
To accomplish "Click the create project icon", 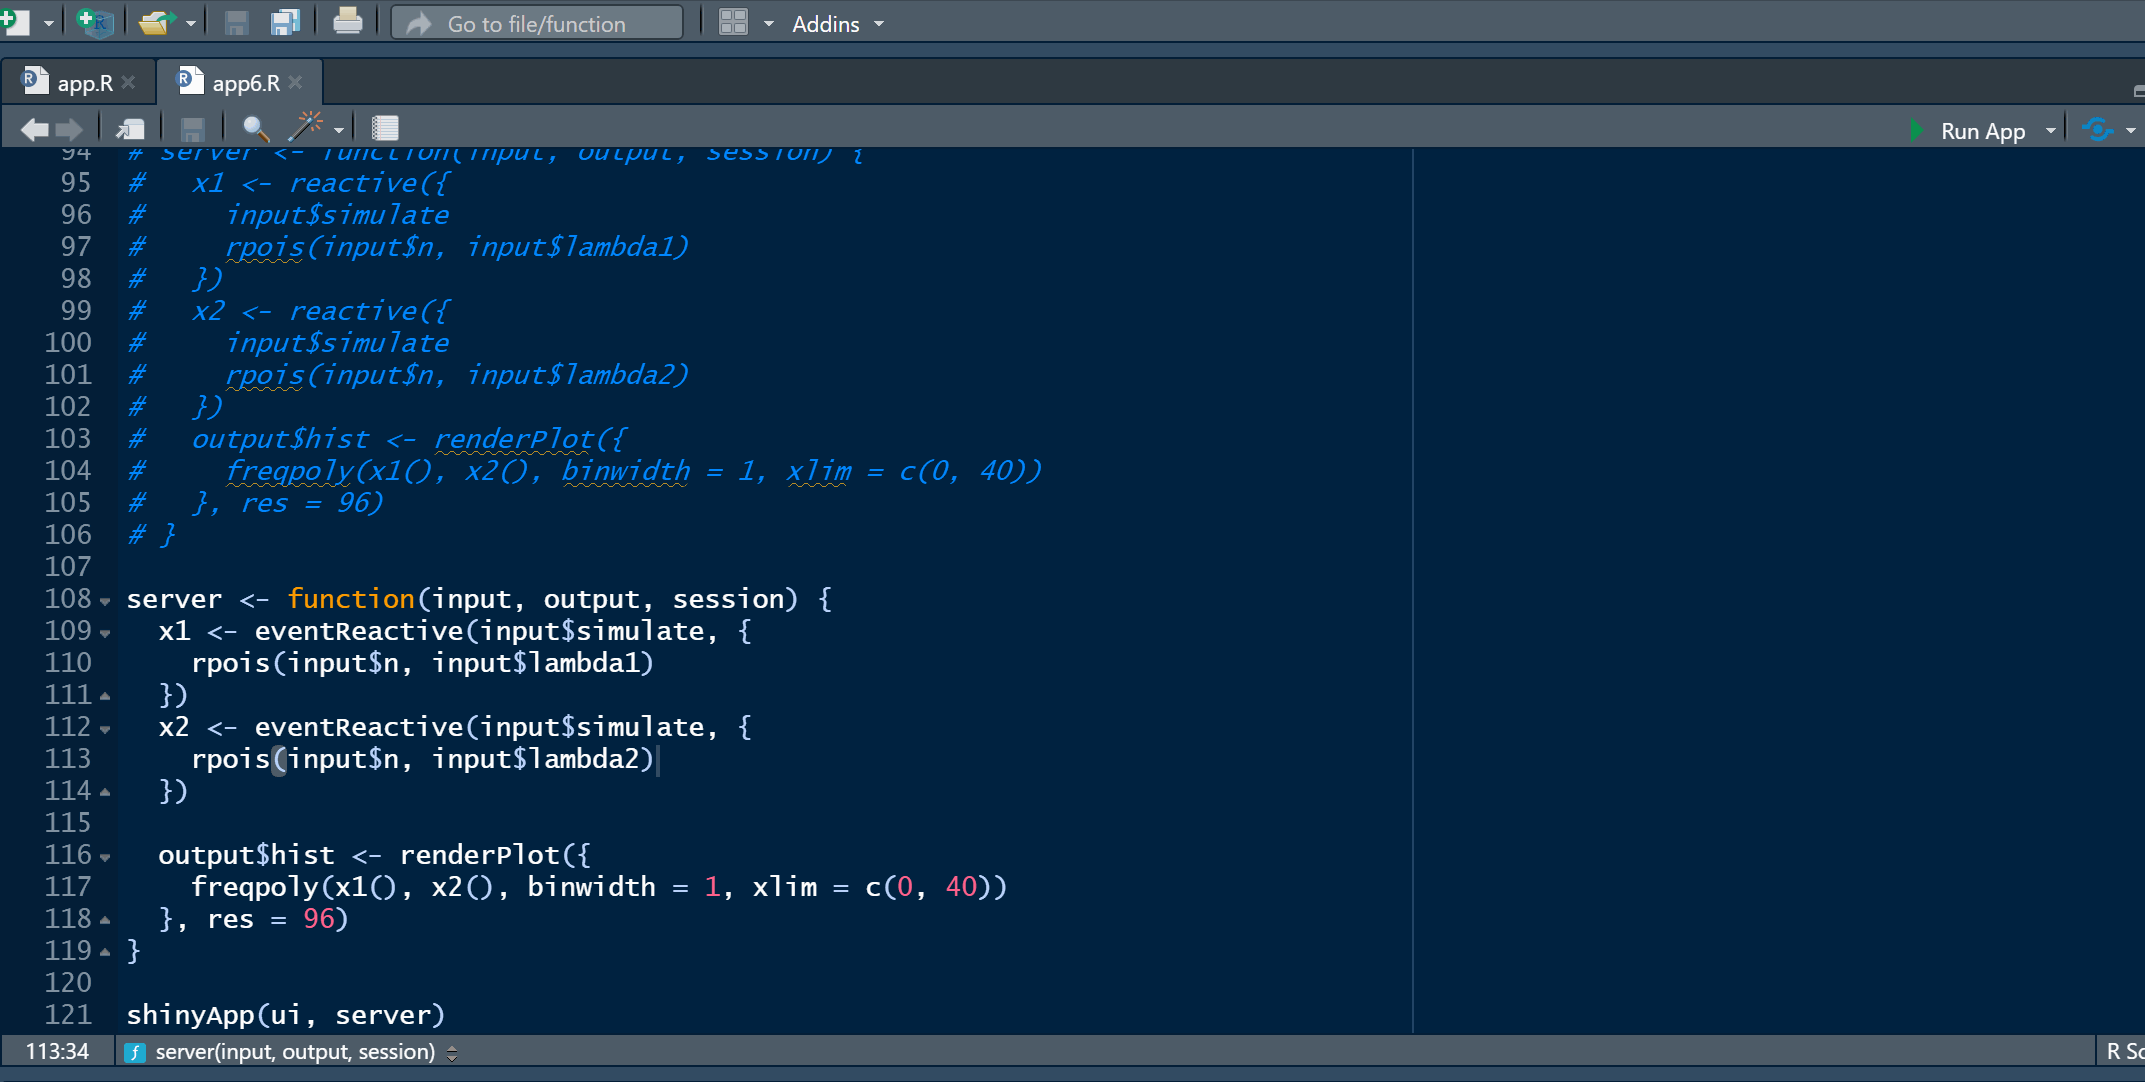I will coord(95,22).
